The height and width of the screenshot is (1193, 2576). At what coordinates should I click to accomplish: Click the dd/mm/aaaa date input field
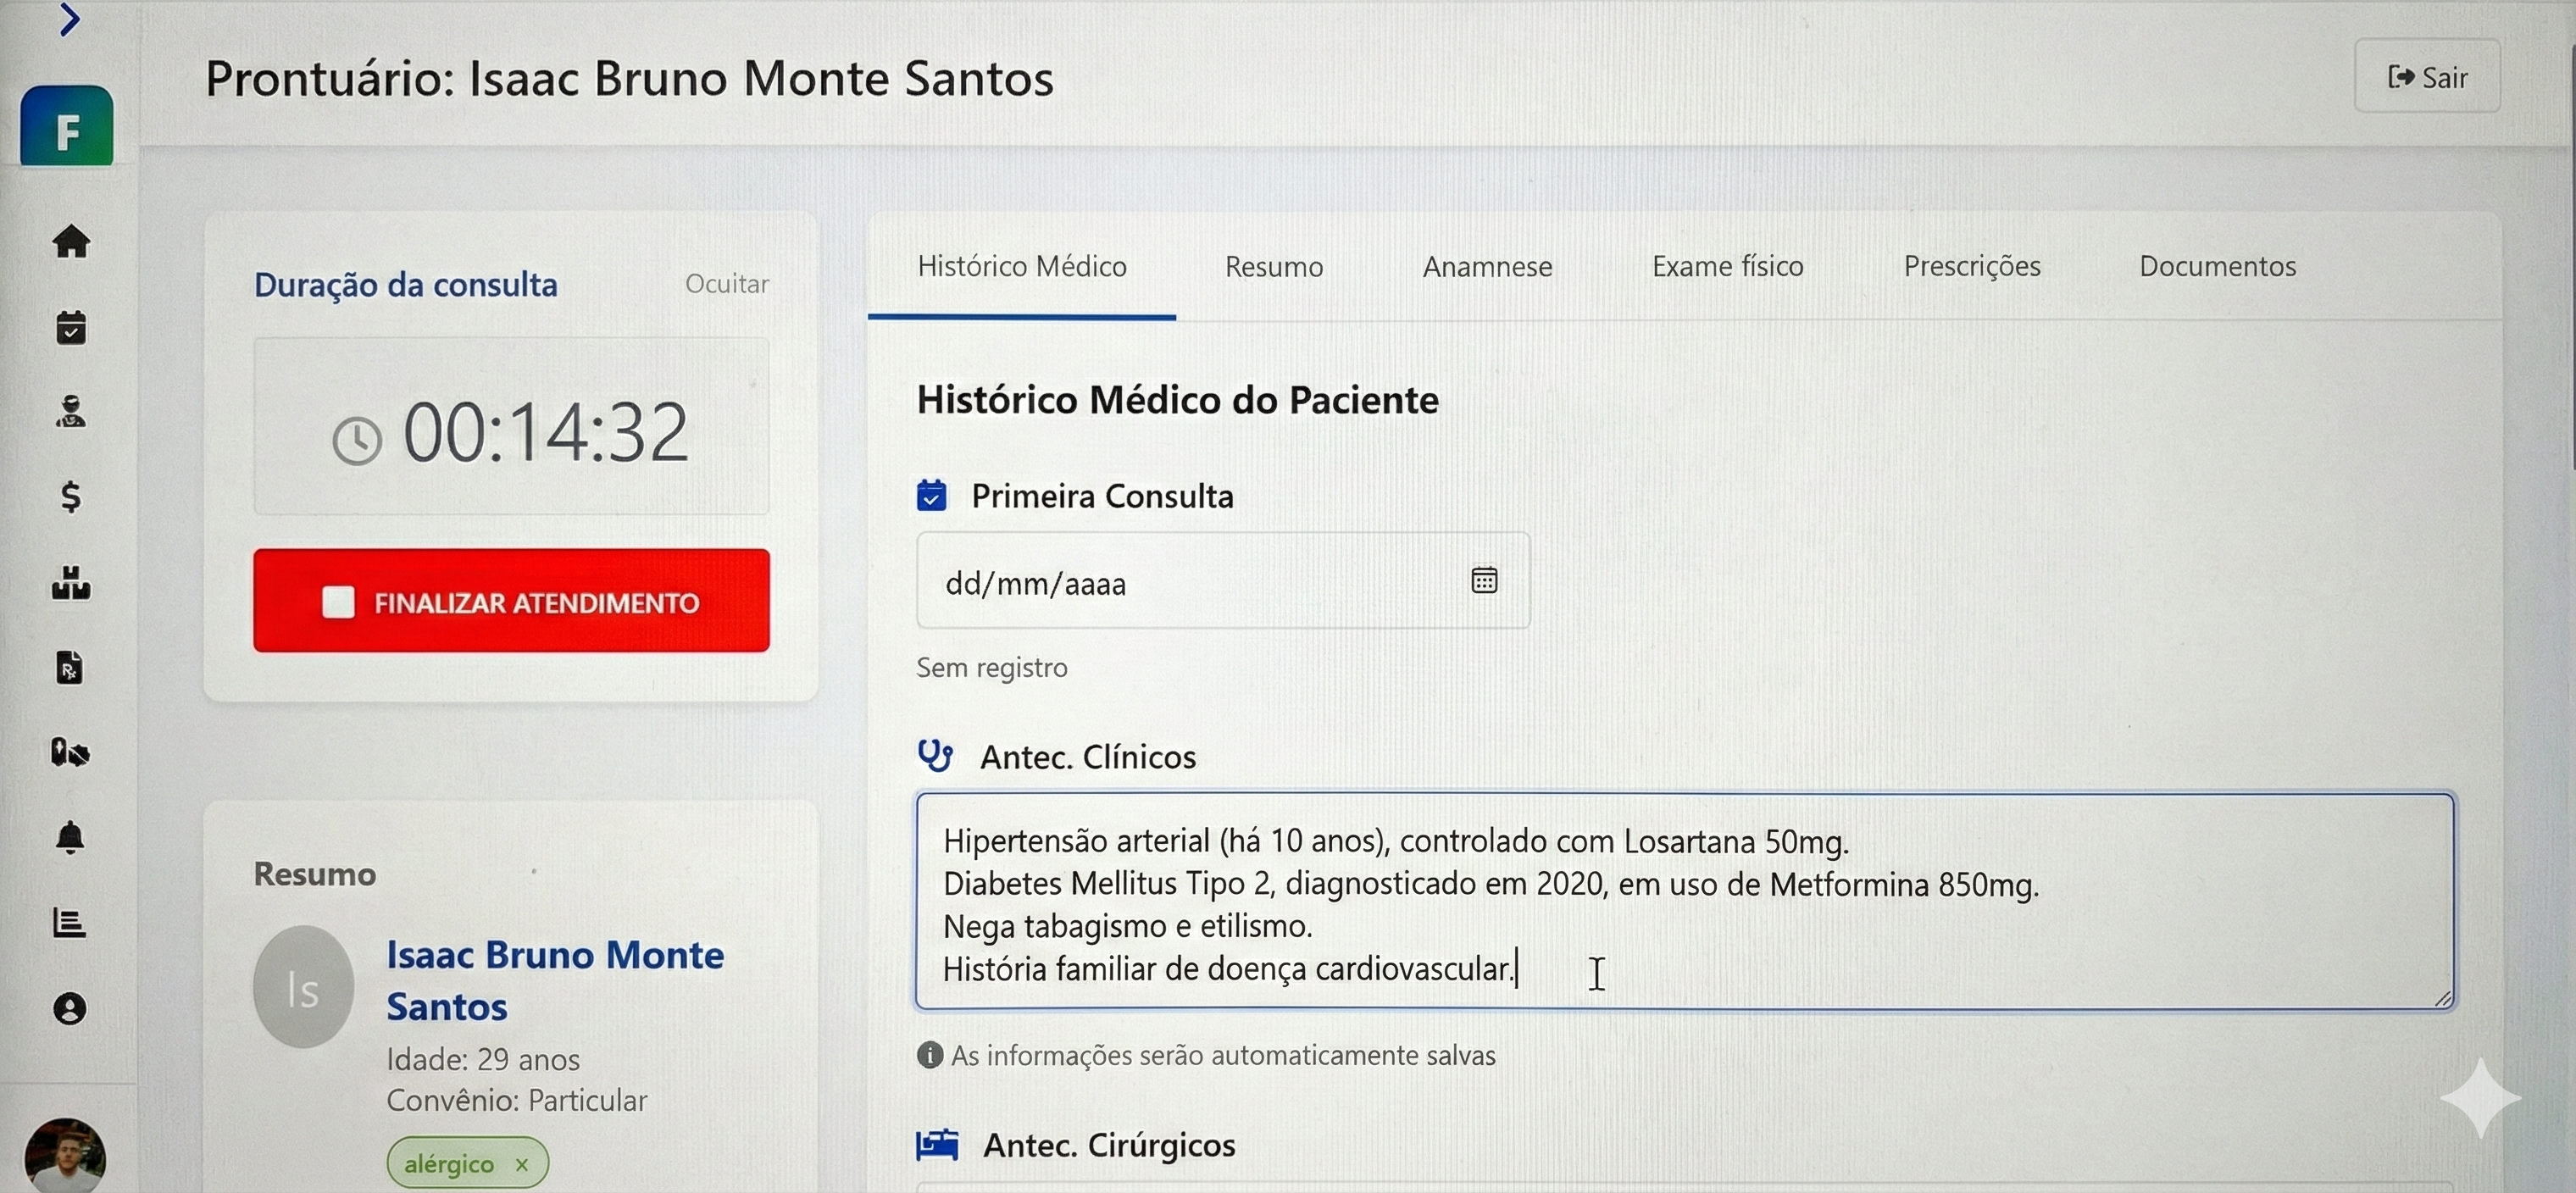[1150, 583]
